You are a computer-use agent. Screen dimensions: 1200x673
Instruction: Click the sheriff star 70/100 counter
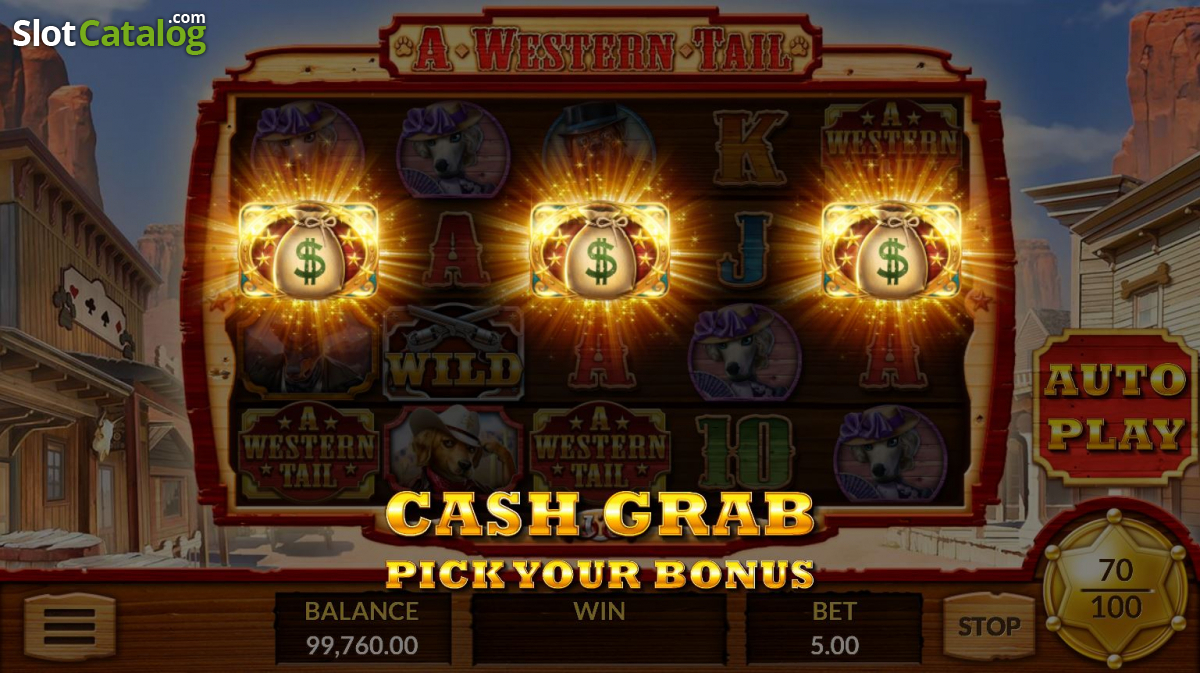pyautogui.click(x=1117, y=589)
